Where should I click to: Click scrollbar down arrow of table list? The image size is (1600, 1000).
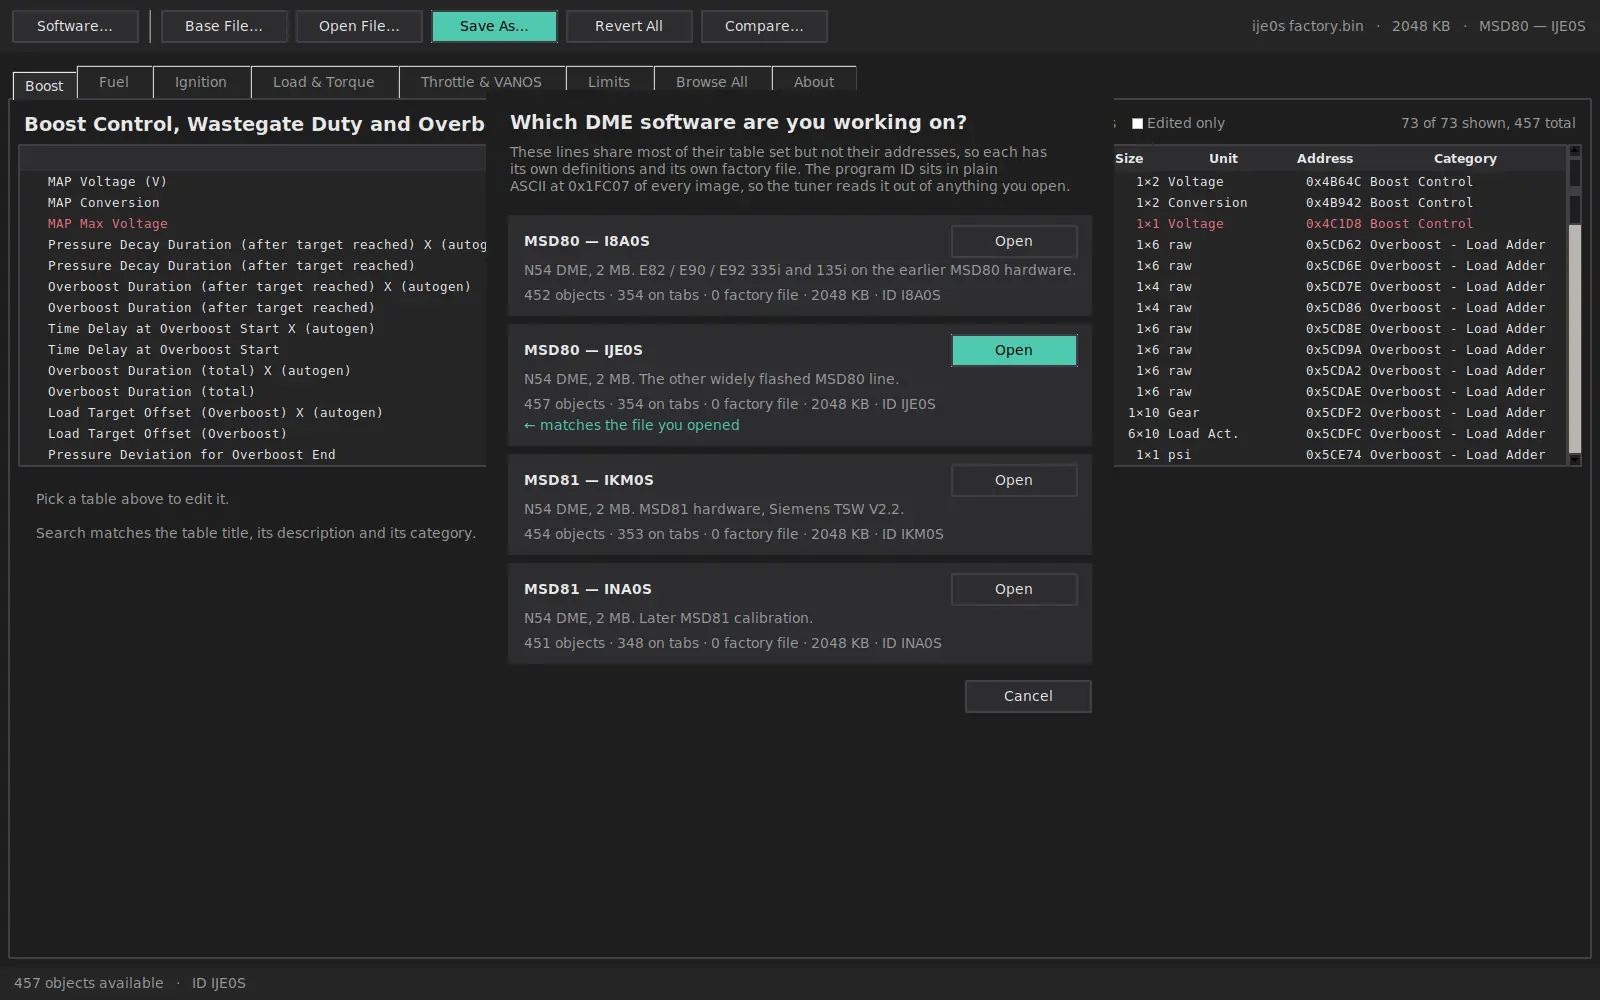pos(1575,459)
